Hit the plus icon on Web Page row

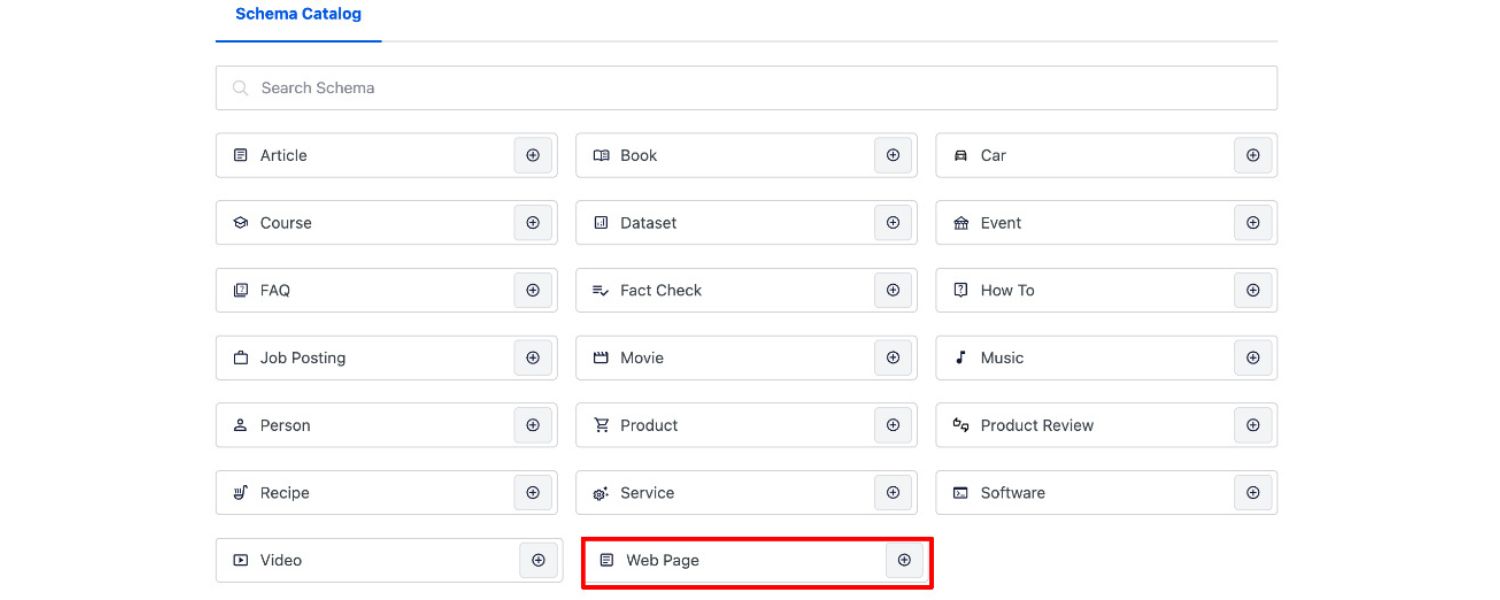tap(904, 560)
